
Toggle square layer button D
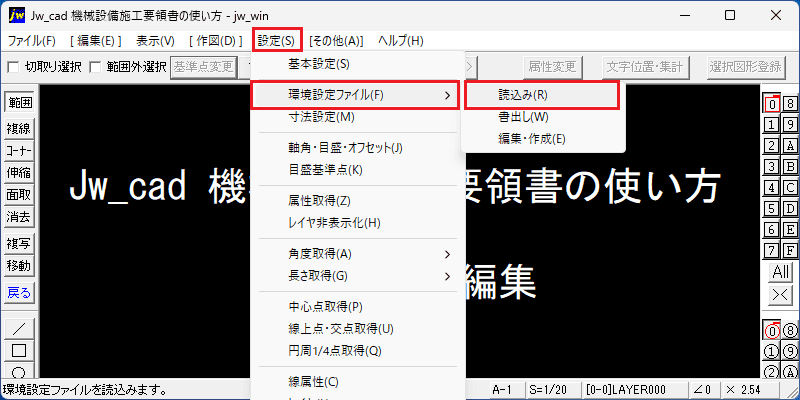(x=790, y=208)
